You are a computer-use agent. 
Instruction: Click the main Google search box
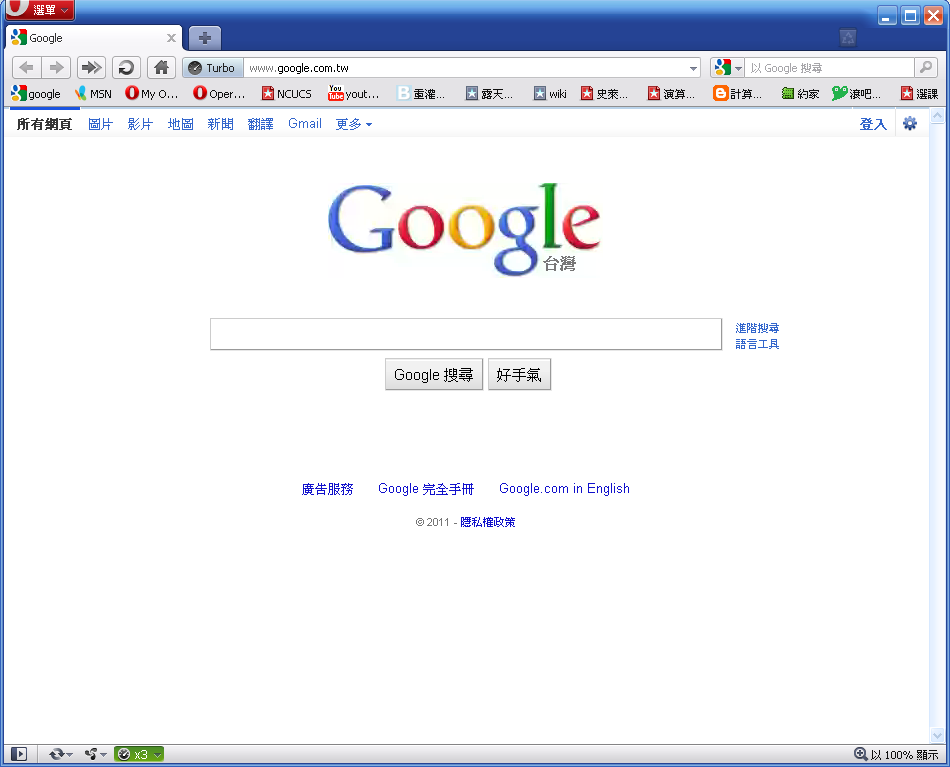466,334
